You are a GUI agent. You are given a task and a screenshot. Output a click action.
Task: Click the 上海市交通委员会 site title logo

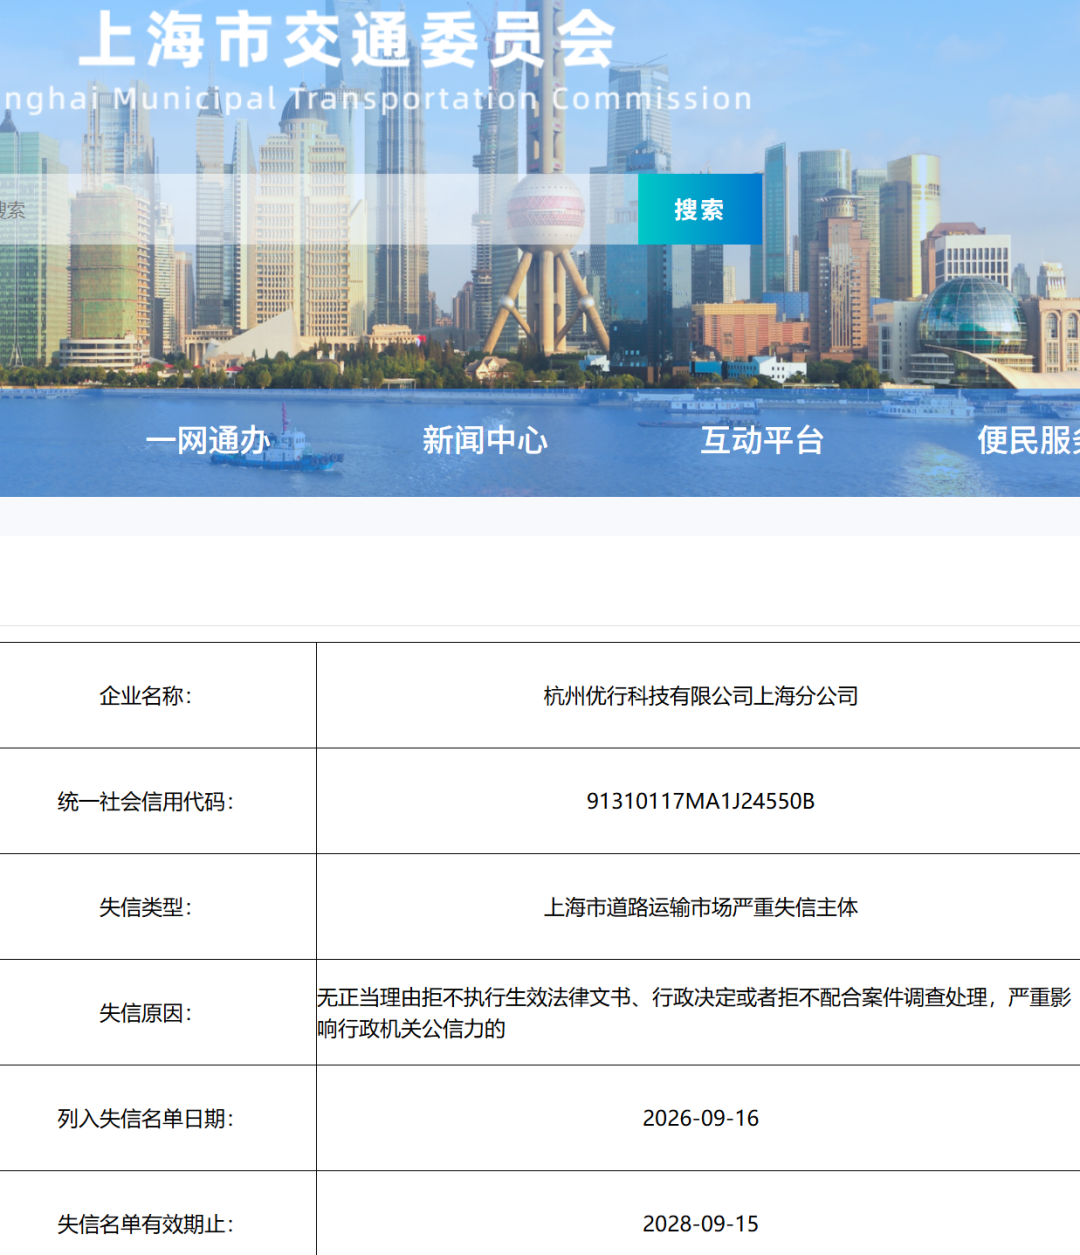[347, 40]
